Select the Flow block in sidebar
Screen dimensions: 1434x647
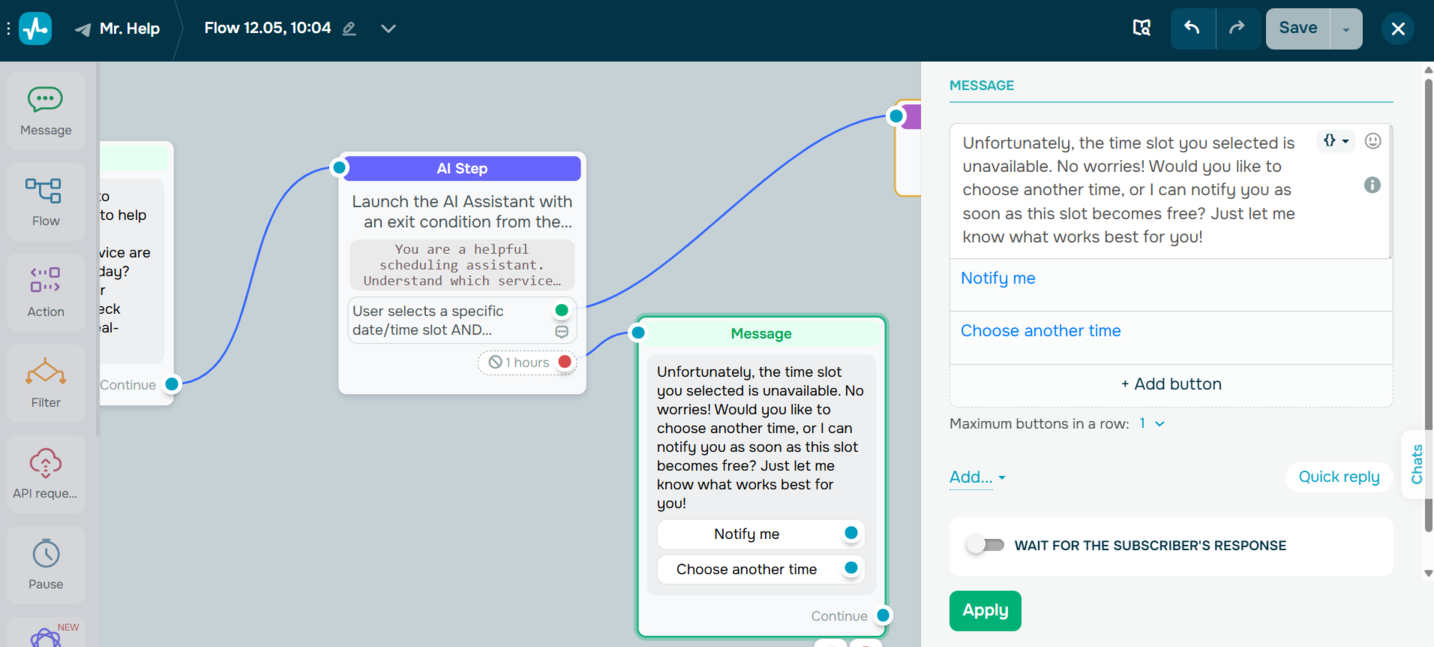pos(46,201)
